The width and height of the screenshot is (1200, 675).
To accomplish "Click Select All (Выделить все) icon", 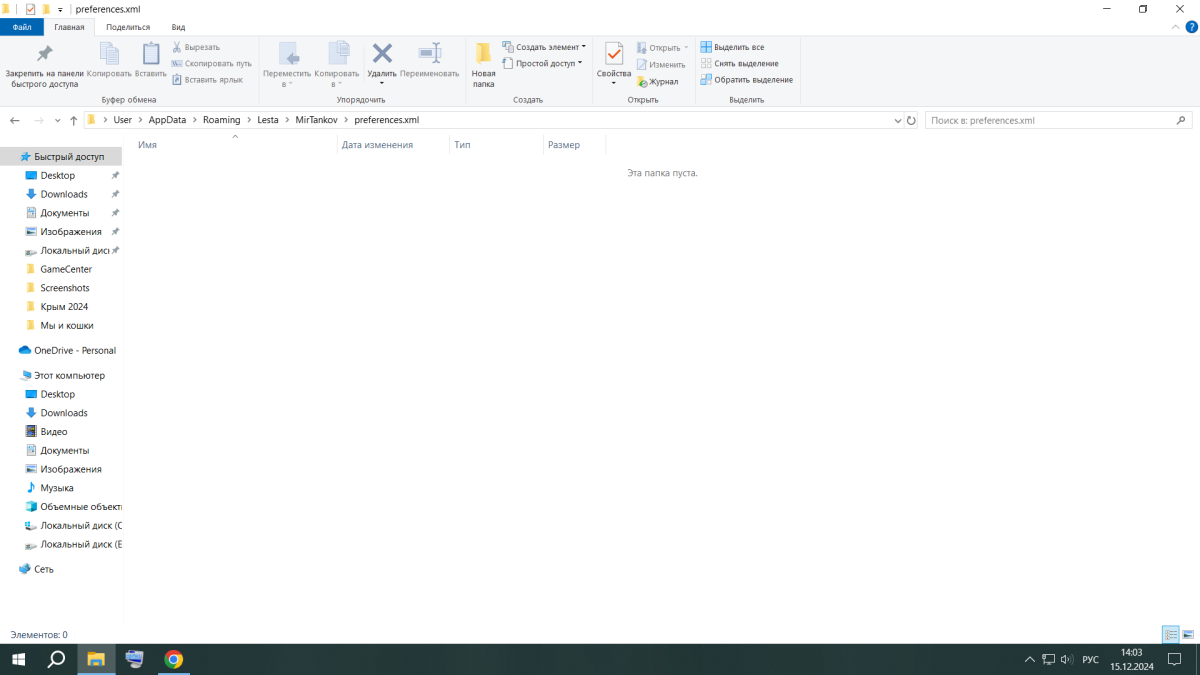I will pyautogui.click(x=706, y=47).
